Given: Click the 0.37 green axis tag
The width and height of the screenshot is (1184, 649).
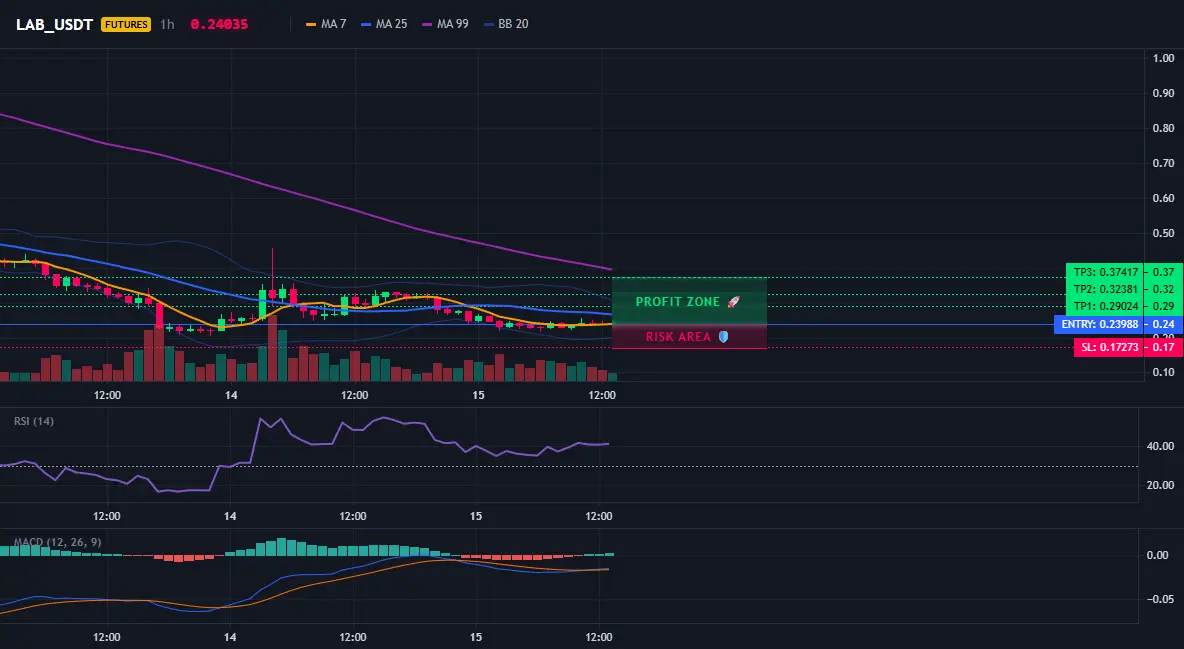Looking at the screenshot, I should click(x=1164, y=272).
